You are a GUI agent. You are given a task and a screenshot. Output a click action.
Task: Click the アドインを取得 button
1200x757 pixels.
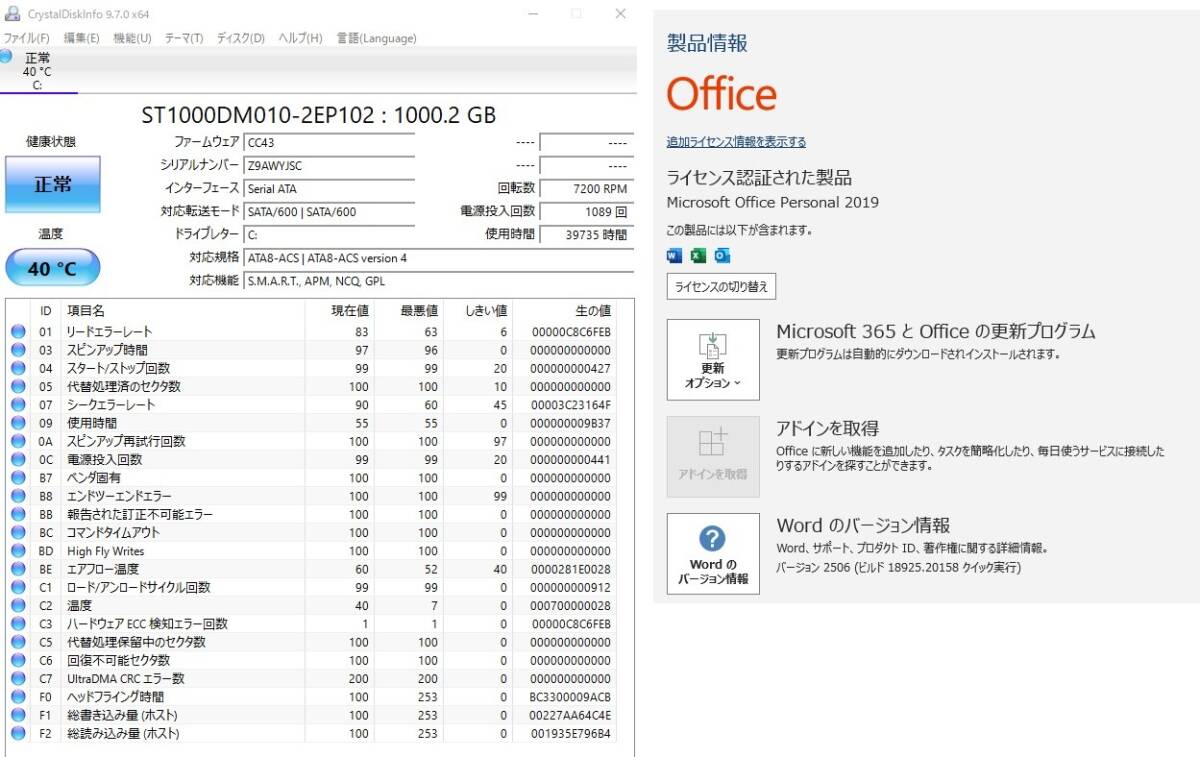(713, 457)
